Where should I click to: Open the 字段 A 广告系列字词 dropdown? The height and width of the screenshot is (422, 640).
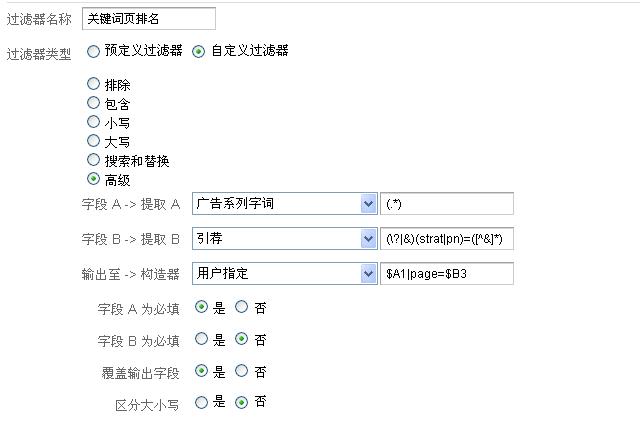(283, 204)
